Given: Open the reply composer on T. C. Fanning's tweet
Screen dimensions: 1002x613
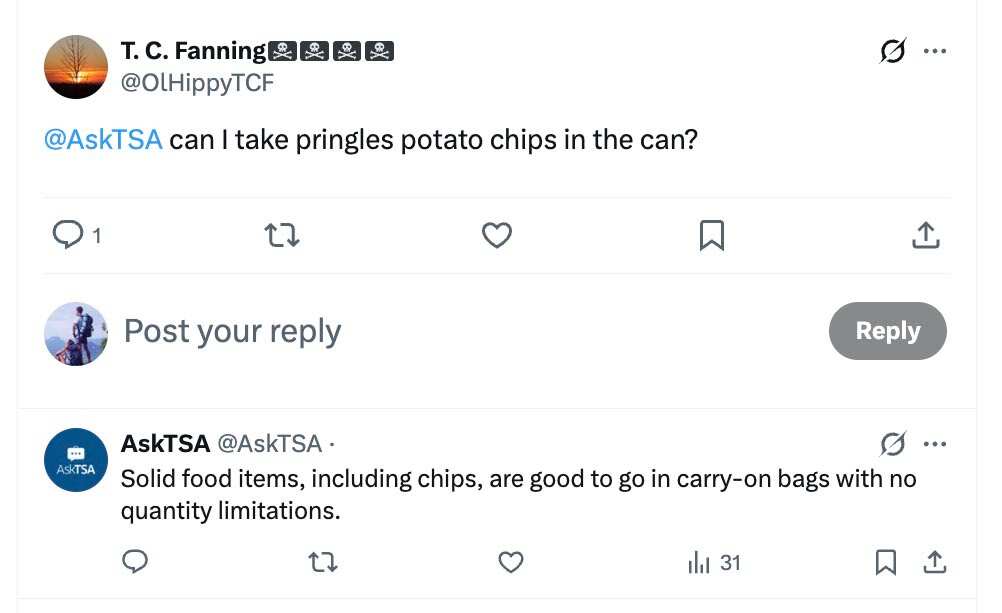Looking at the screenshot, I should click(68, 235).
